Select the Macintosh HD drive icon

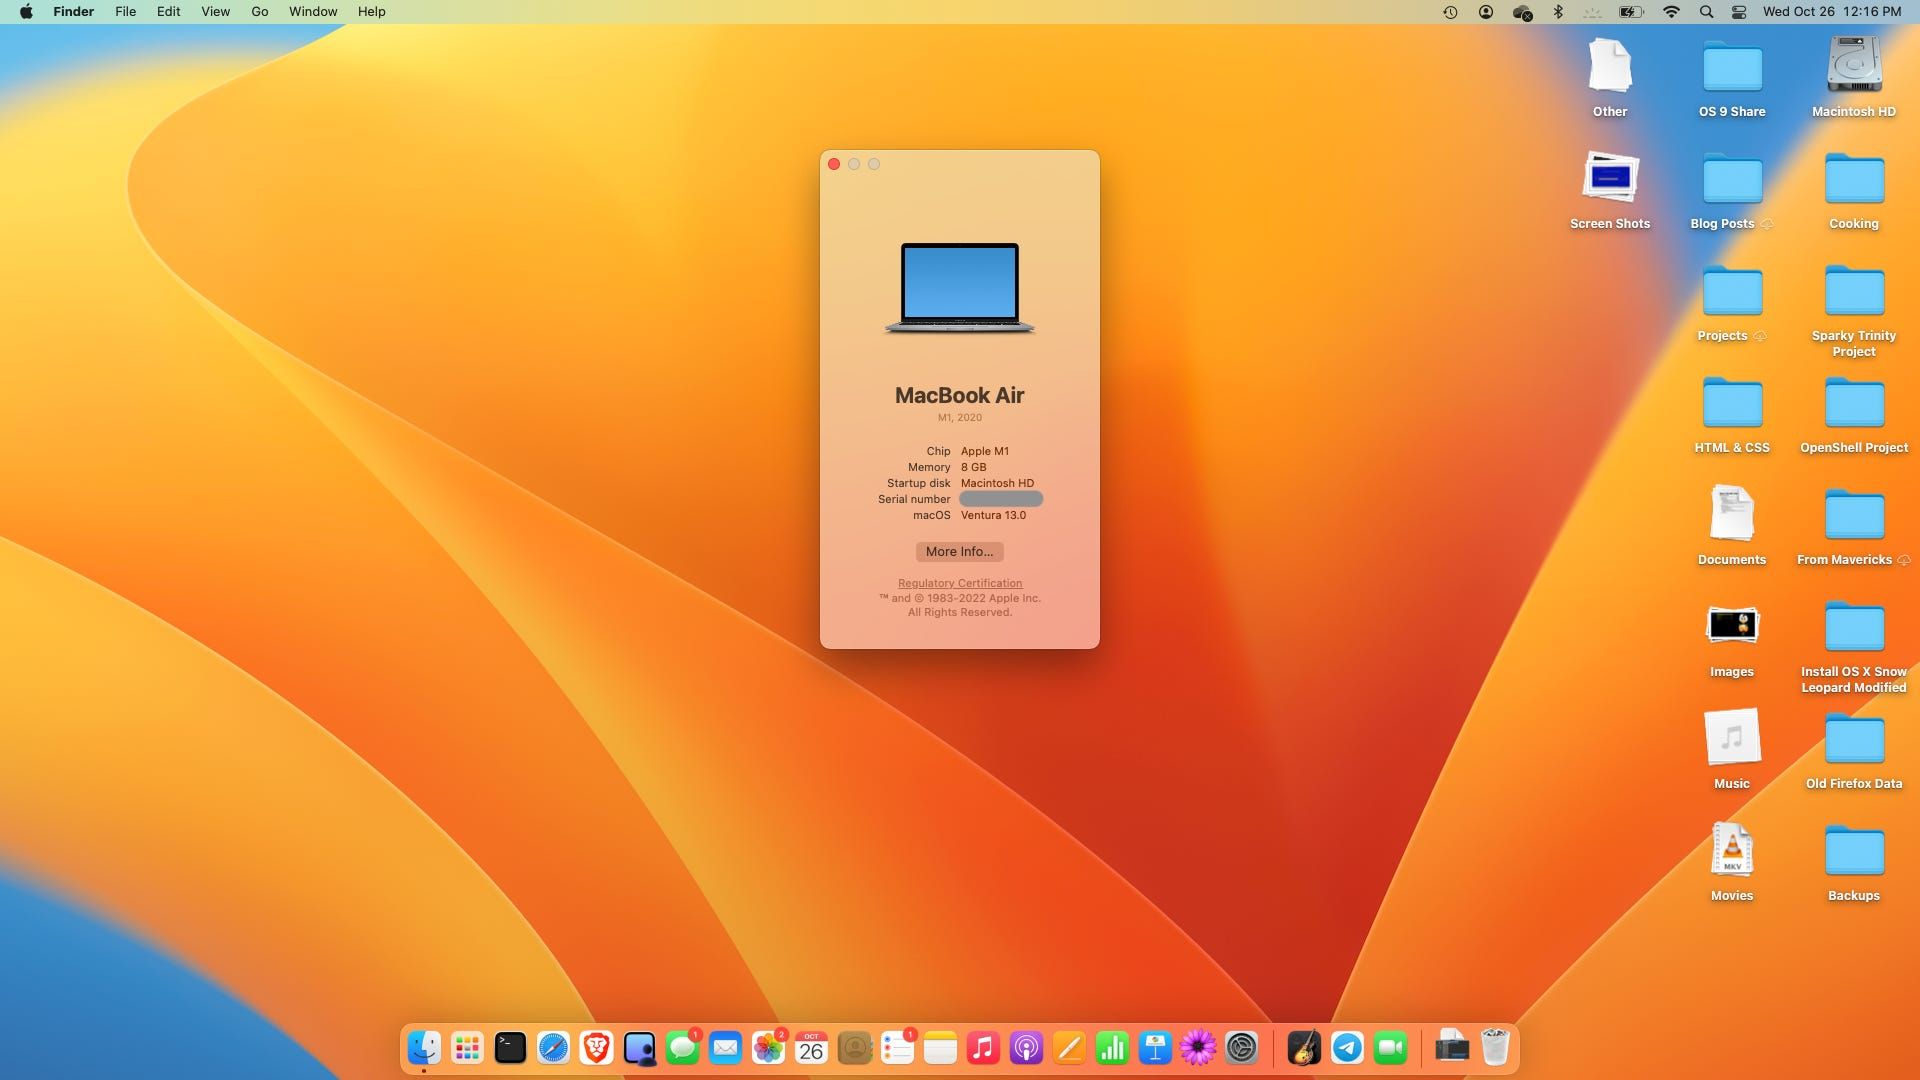click(1854, 66)
